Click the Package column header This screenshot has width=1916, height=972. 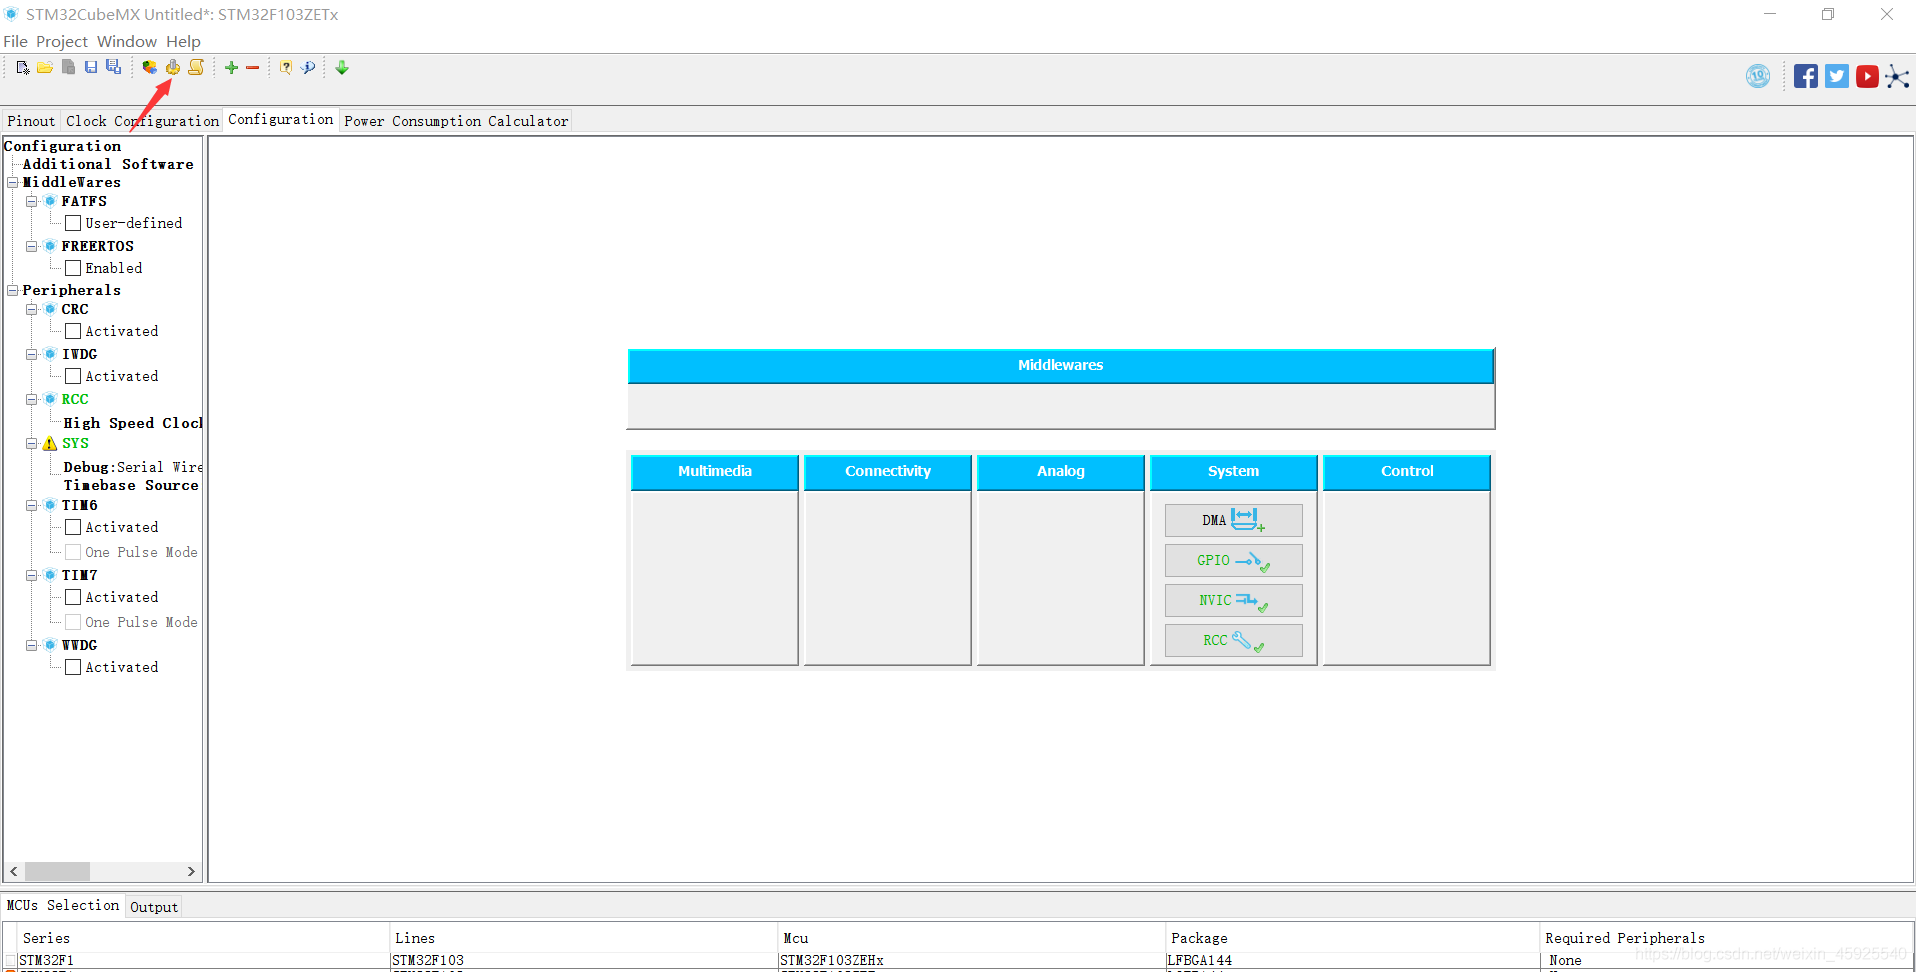point(1353,938)
